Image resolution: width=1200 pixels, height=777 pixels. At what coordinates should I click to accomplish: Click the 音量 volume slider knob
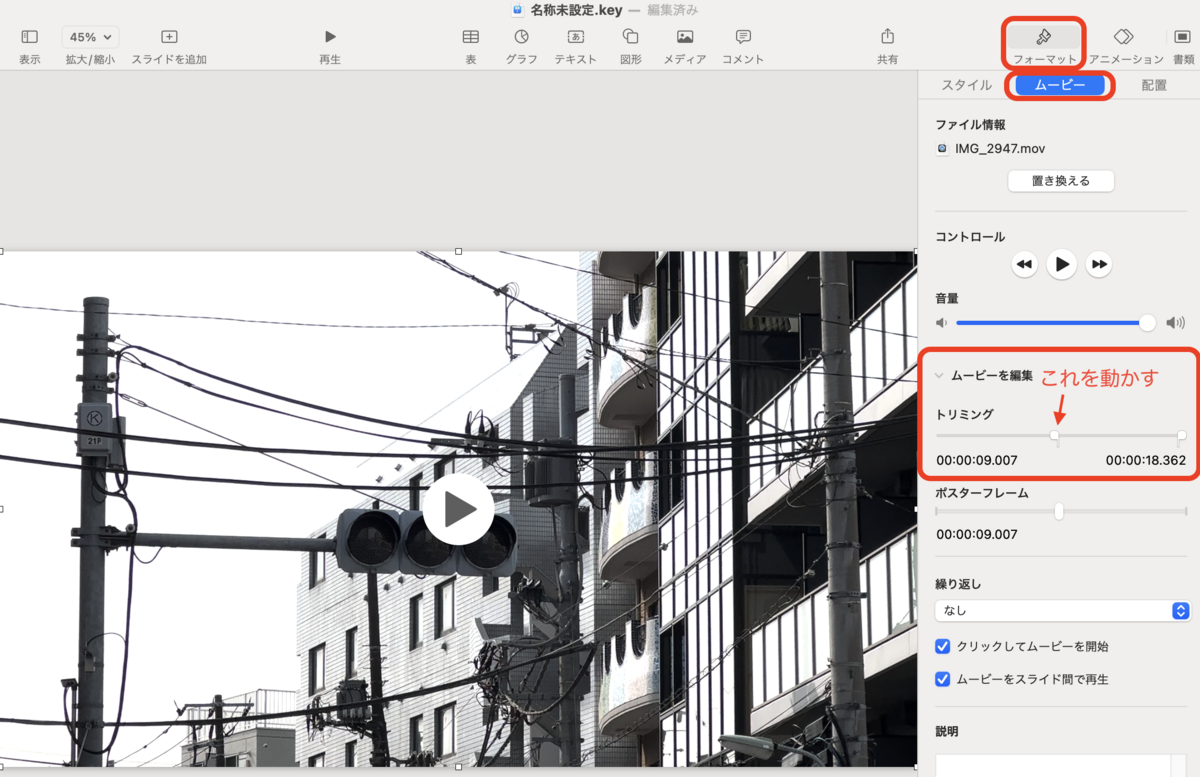point(1147,322)
